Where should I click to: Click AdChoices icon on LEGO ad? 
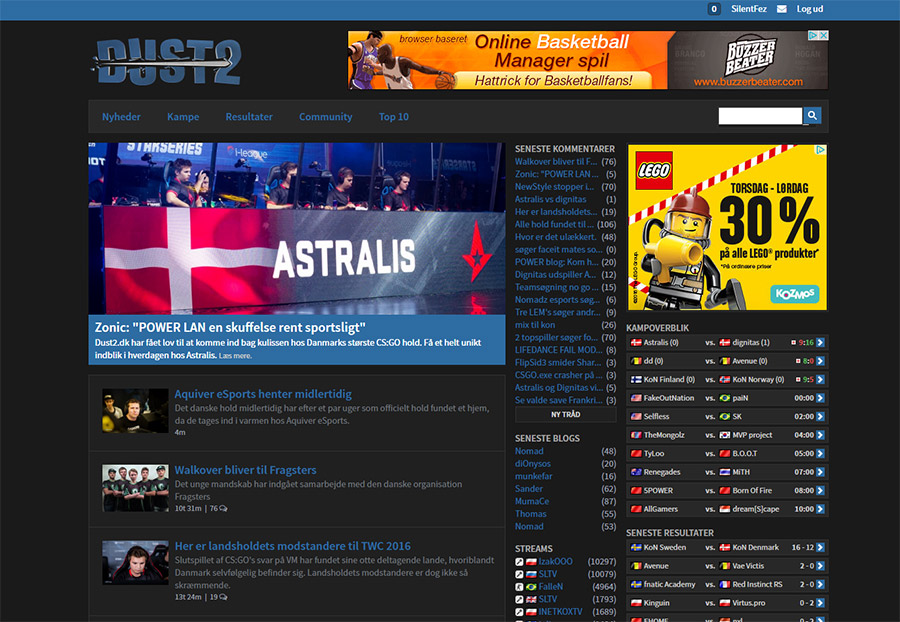(x=821, y=150)
